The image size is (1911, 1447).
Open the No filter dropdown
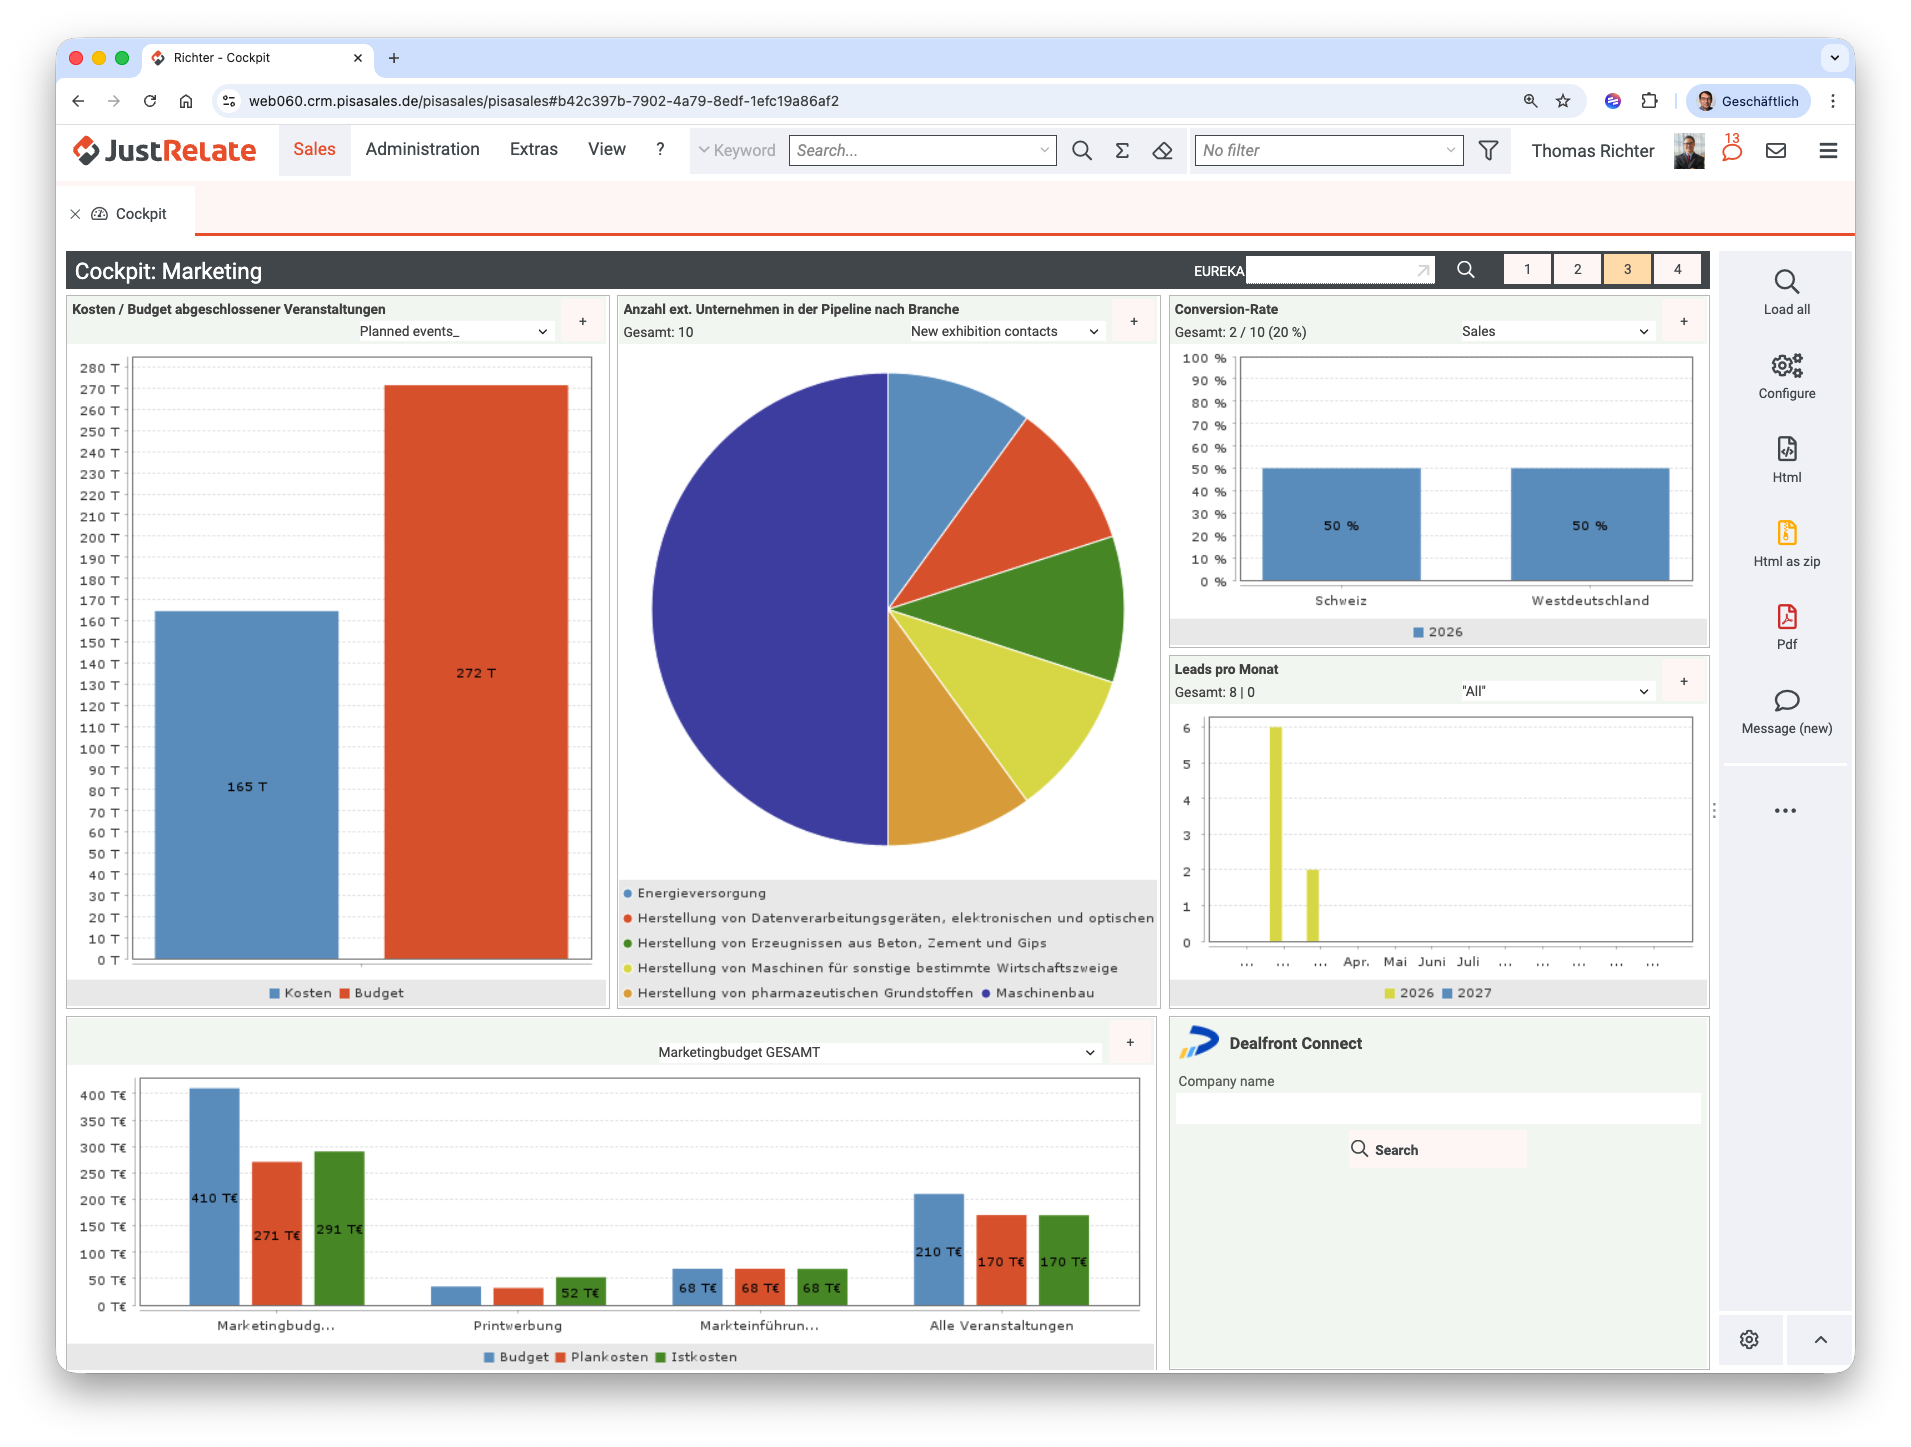tap(1329, 151)
